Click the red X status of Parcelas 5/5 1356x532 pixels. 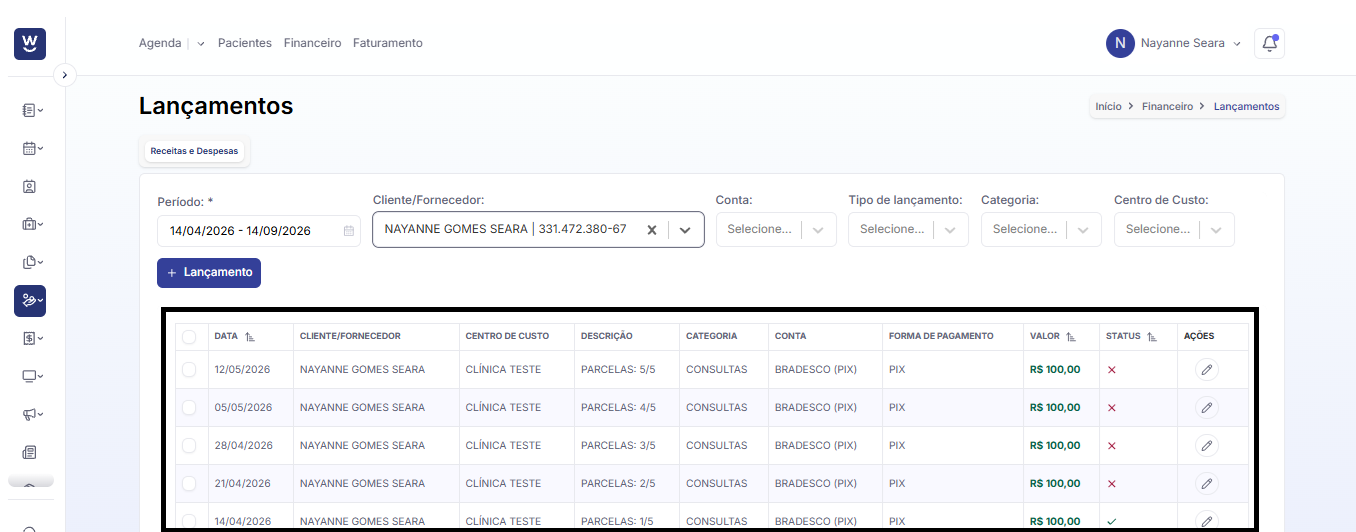pyautogui.click(x=1112, y=370)
